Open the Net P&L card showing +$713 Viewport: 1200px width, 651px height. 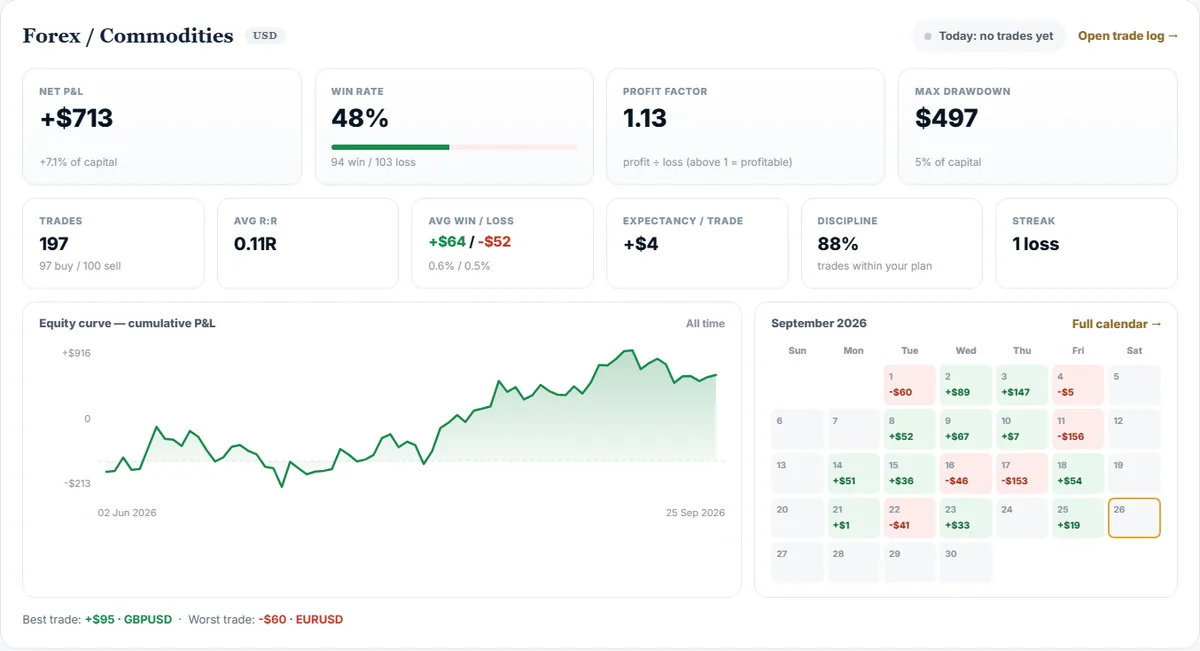click(x=162, y=127)
